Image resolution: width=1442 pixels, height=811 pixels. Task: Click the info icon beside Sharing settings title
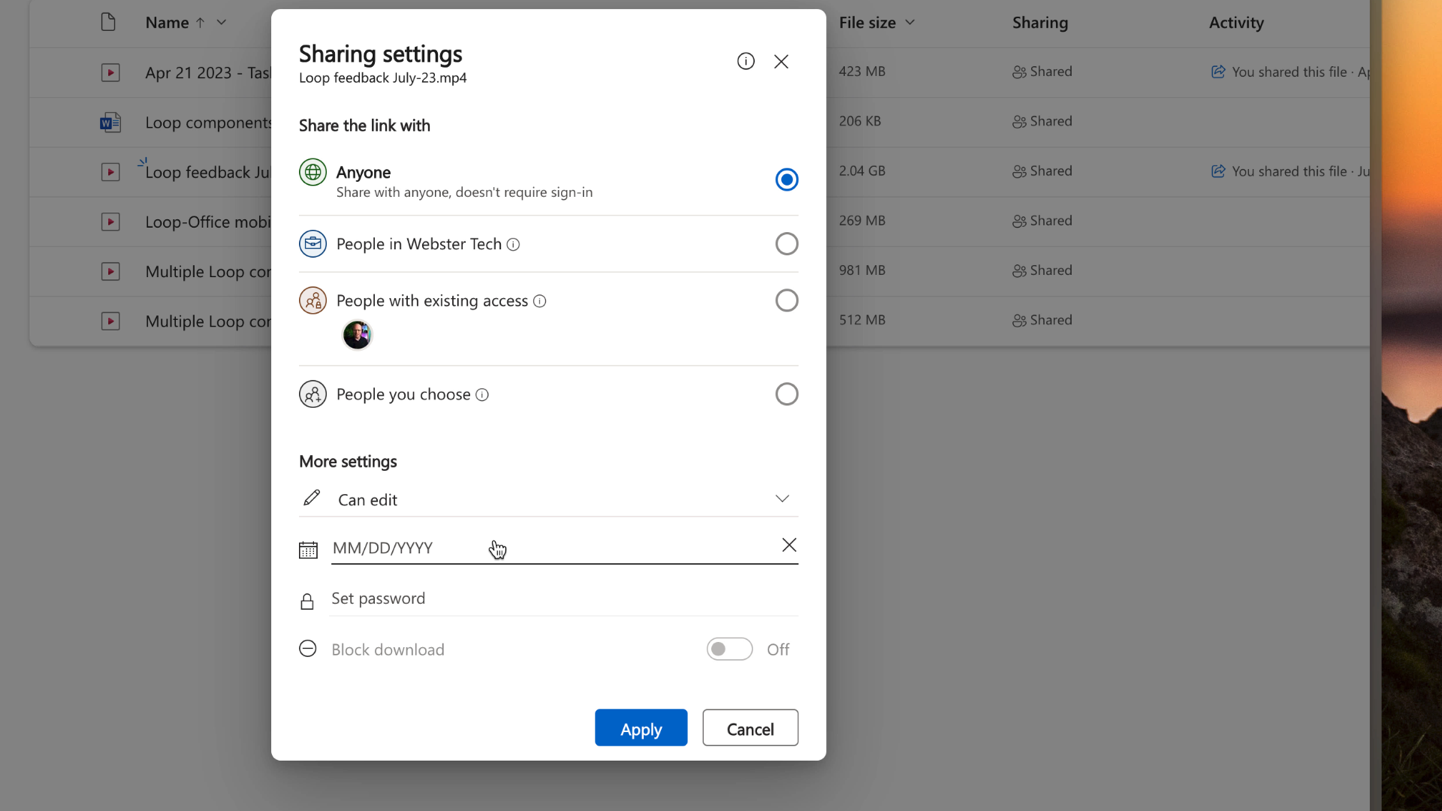745,61
